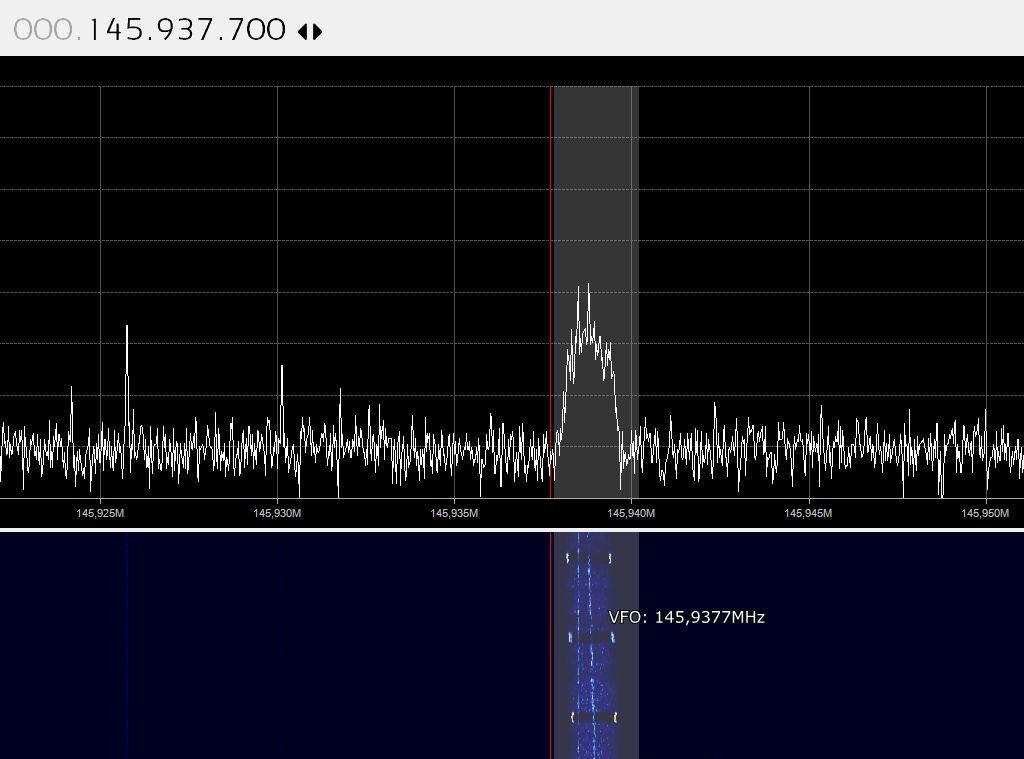The image size is (1024, 759).
Task: Click the bright signal trace in the waterfall
Action: point(590,650)
